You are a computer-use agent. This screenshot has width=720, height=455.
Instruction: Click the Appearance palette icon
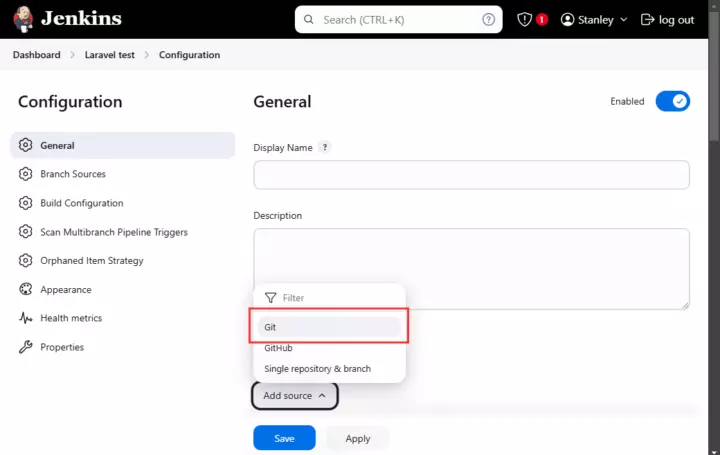pyautogui.click(x=26, y=289)
